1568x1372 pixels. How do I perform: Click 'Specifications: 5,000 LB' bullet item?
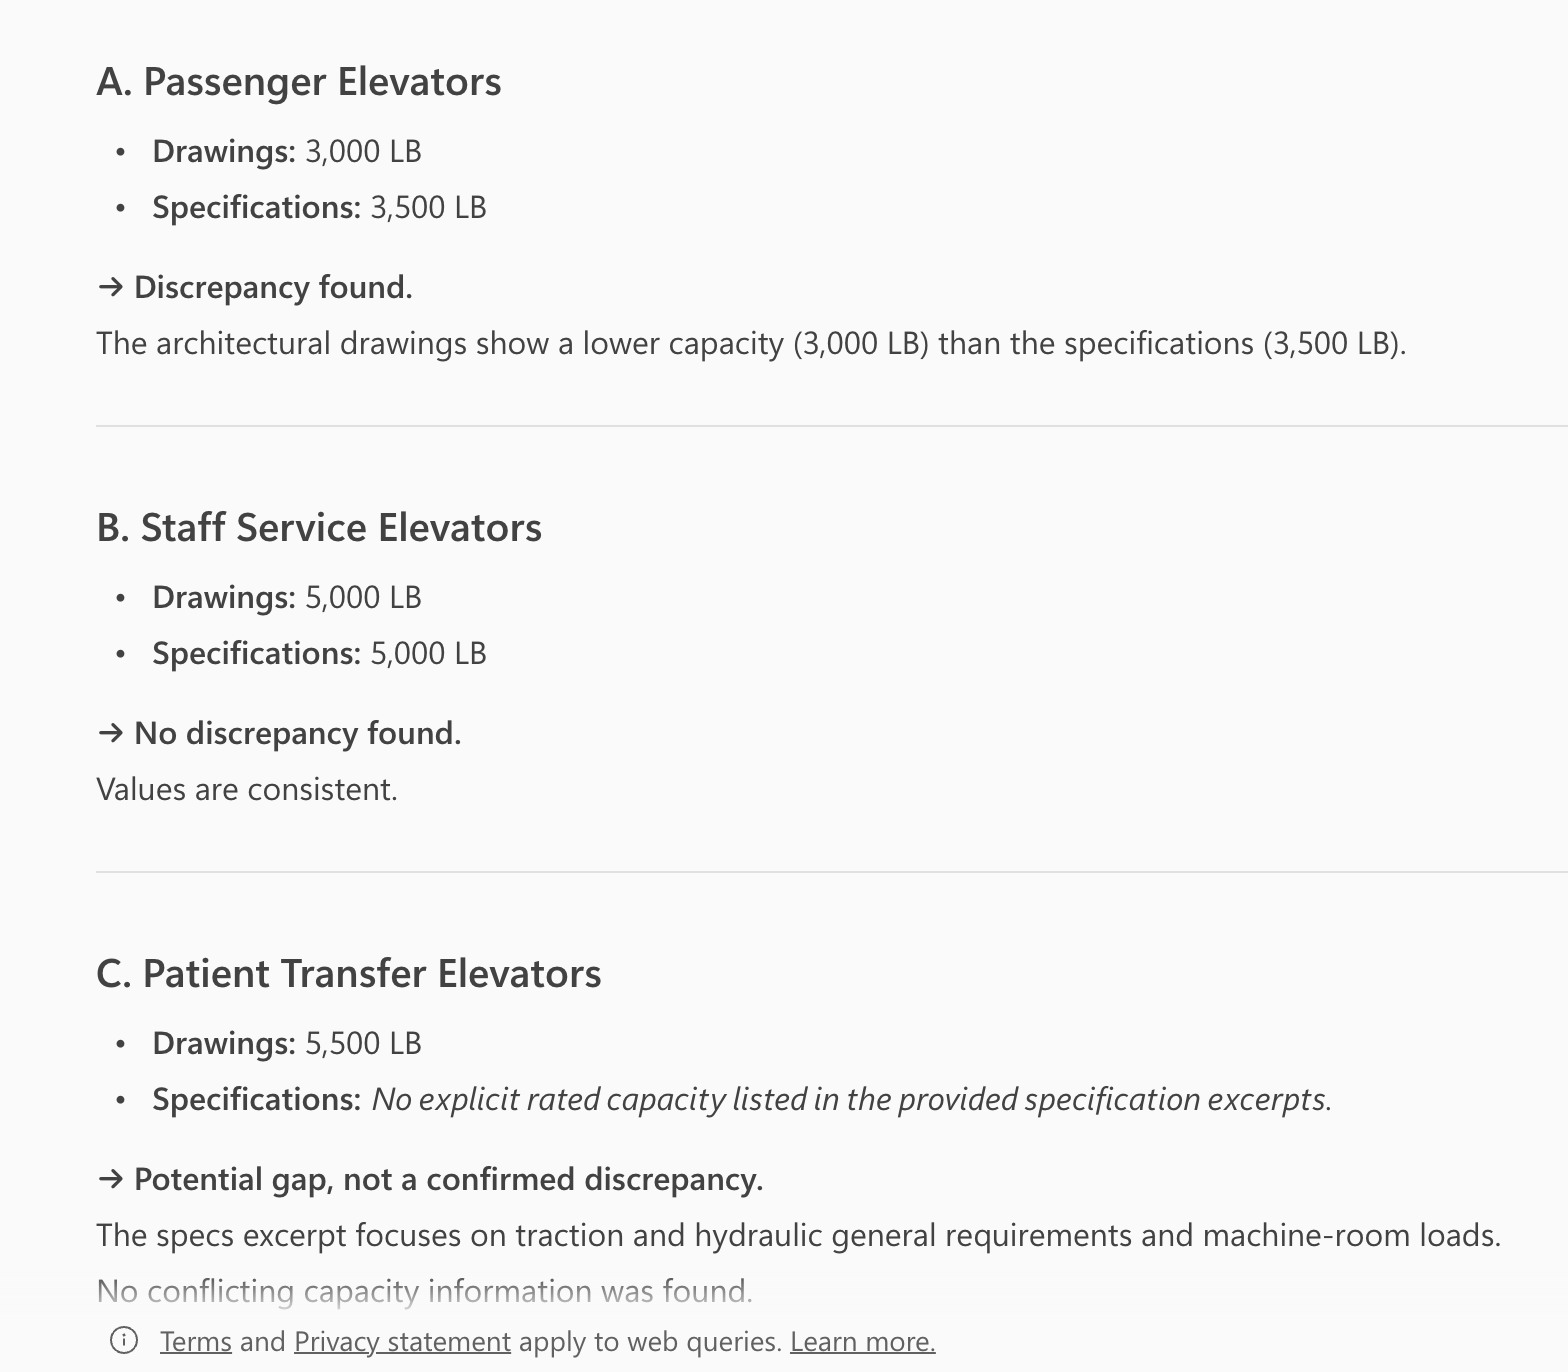(319, 654)
